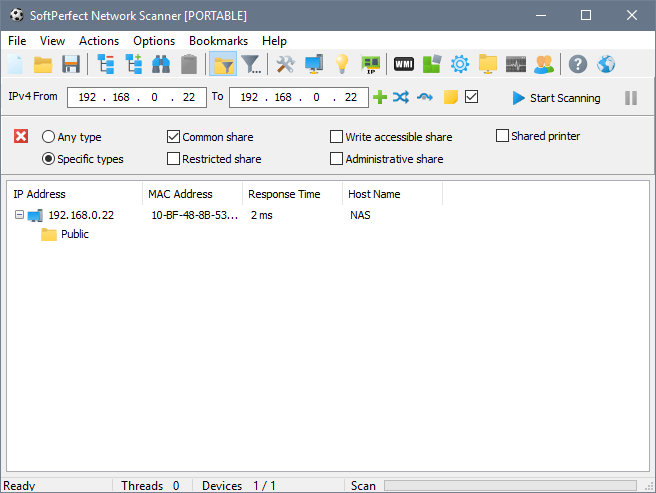Open the Options menu

click(154, 41)
